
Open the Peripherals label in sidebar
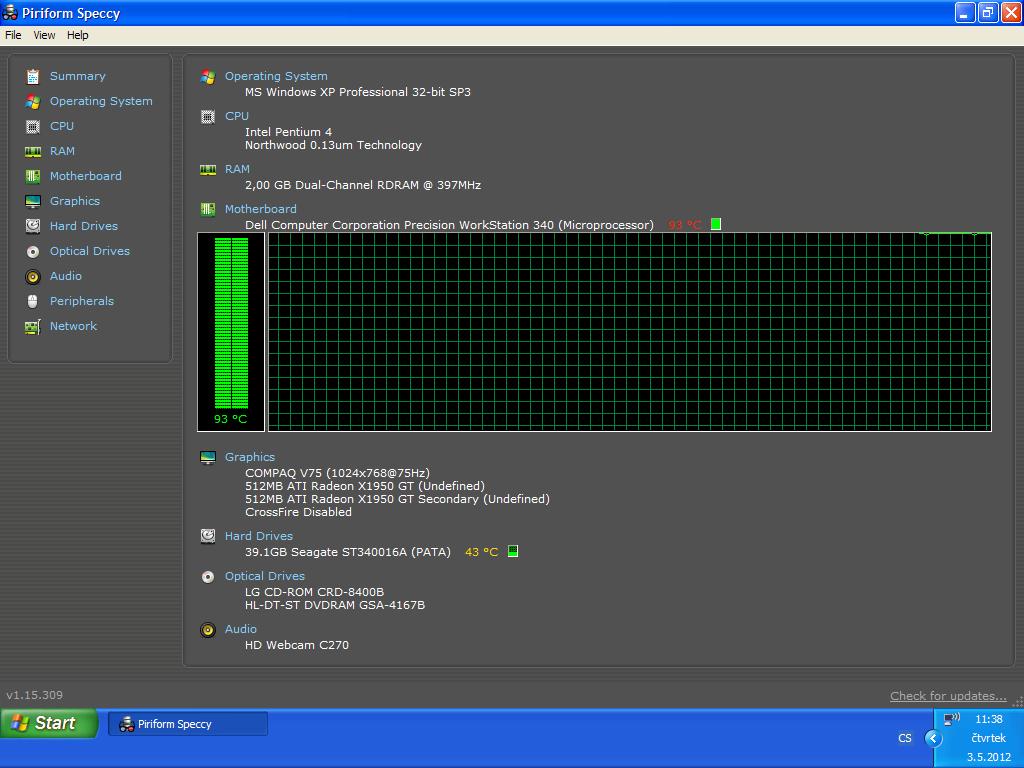tap(82, 301)
